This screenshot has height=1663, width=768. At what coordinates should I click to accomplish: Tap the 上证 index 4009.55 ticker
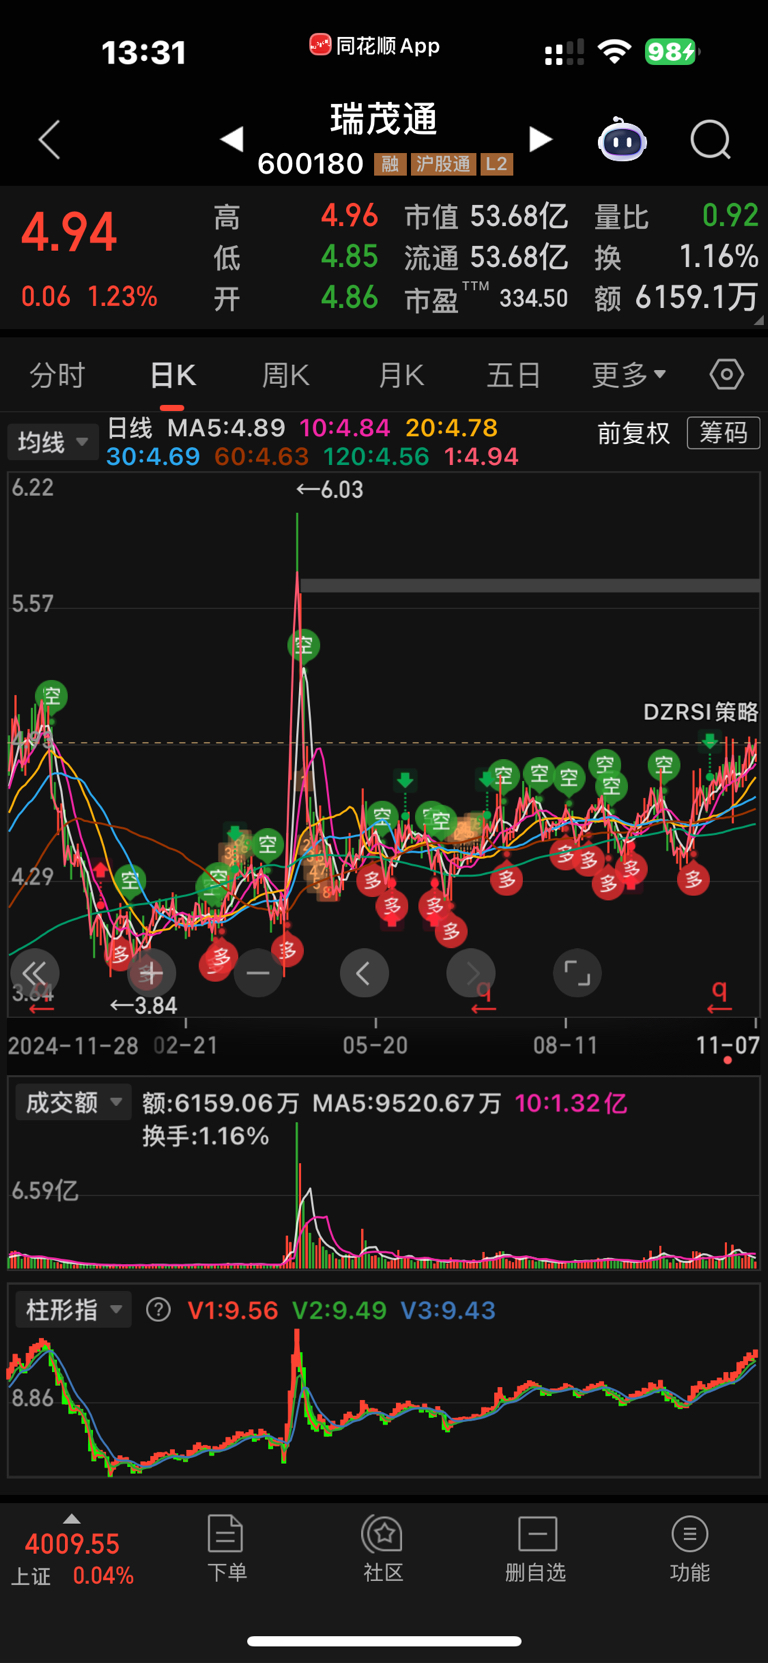pyautogui.click(x=72, y=1558)
